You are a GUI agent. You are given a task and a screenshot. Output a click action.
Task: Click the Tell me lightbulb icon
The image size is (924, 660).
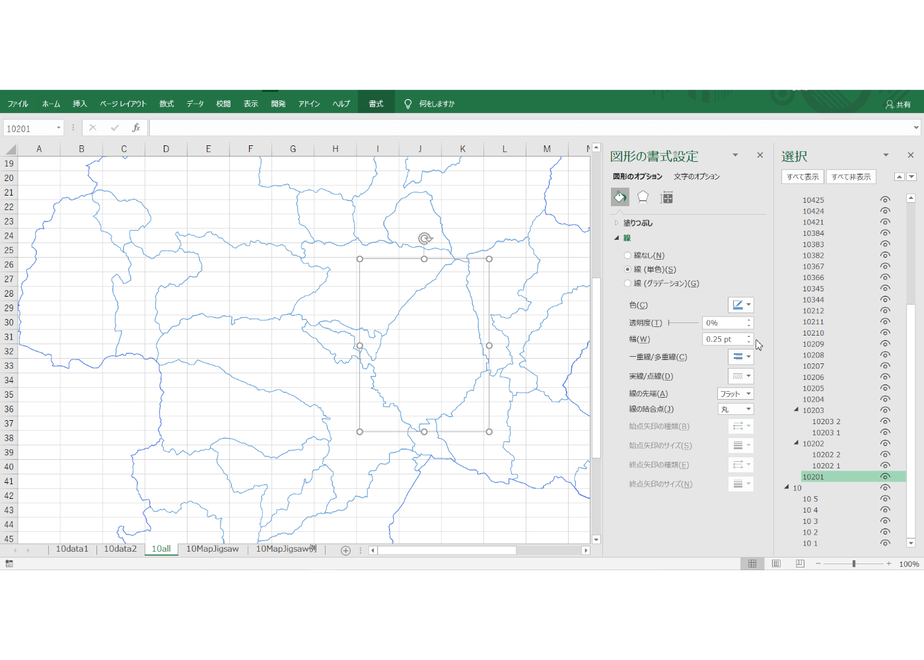408,104
